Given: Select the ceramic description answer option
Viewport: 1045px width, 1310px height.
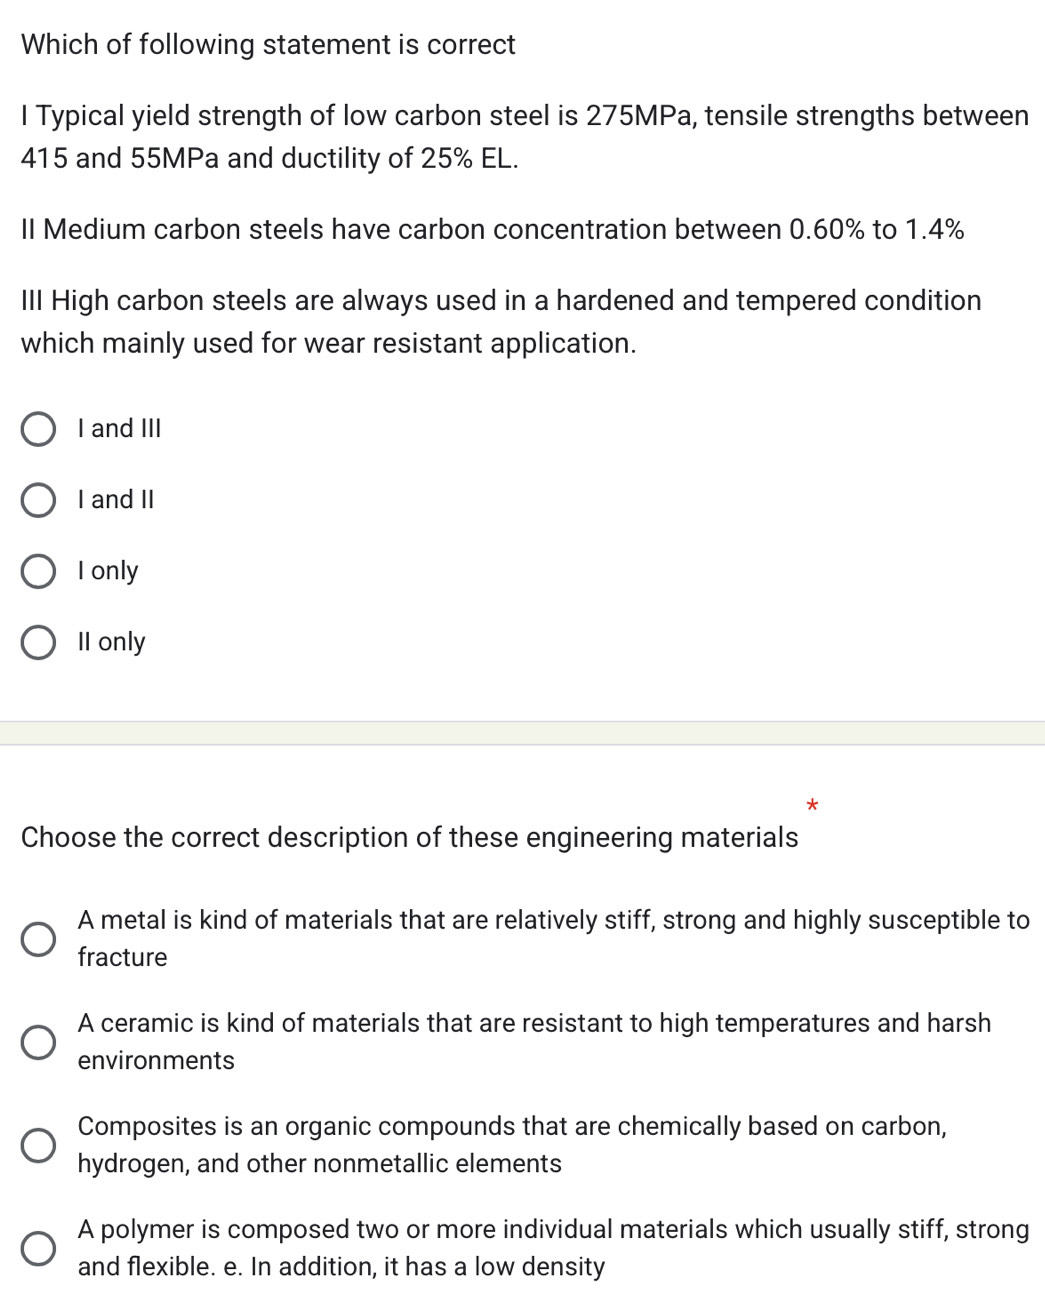Looking at the screenshot, I should pyautogui.click(x=38, y=1042).
